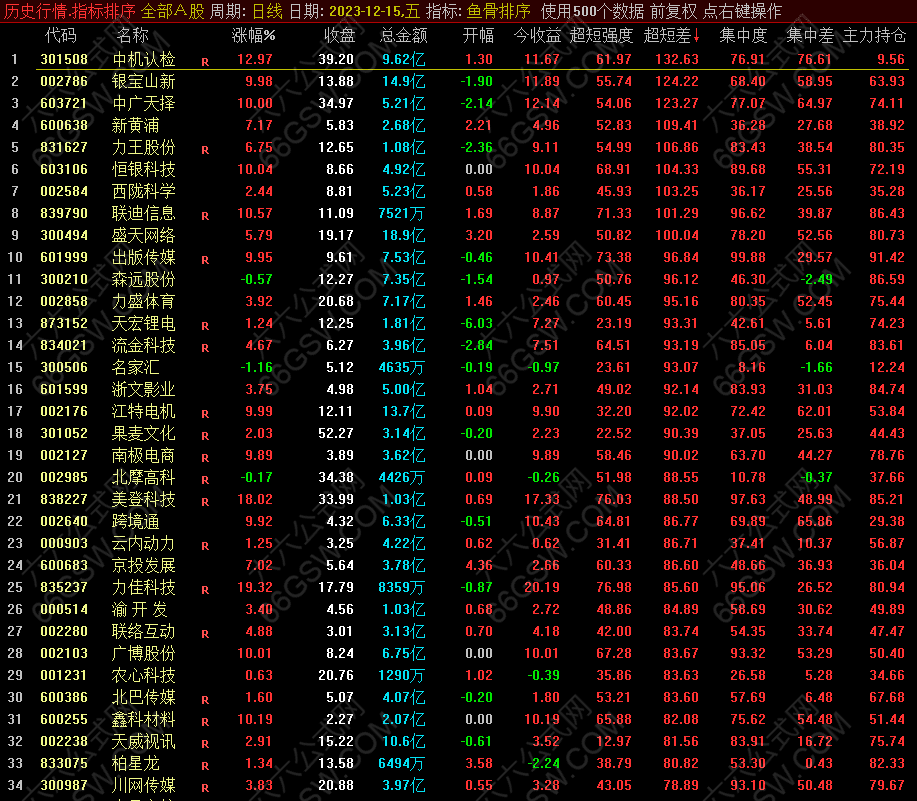Viewport: 917px width, 801px height.
Task: Sort by the 涨幅% column header
Action: [254, 36]
